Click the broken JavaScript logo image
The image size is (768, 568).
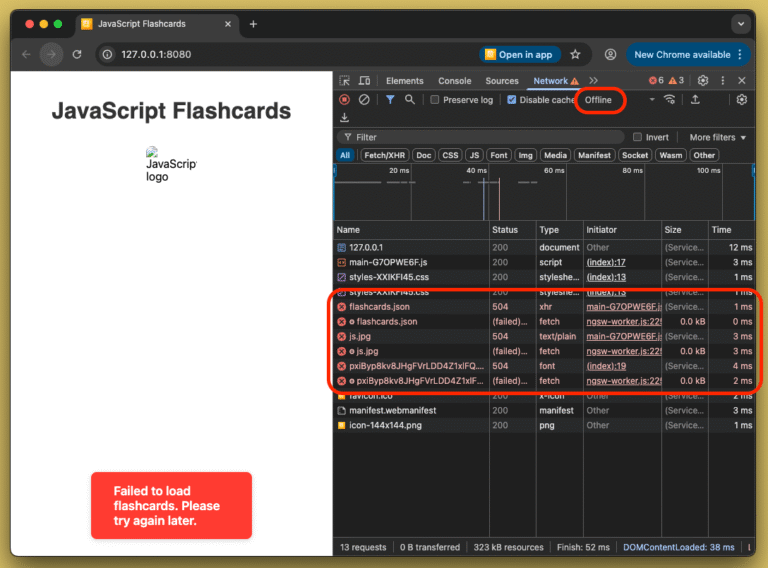tap(171, 165)
